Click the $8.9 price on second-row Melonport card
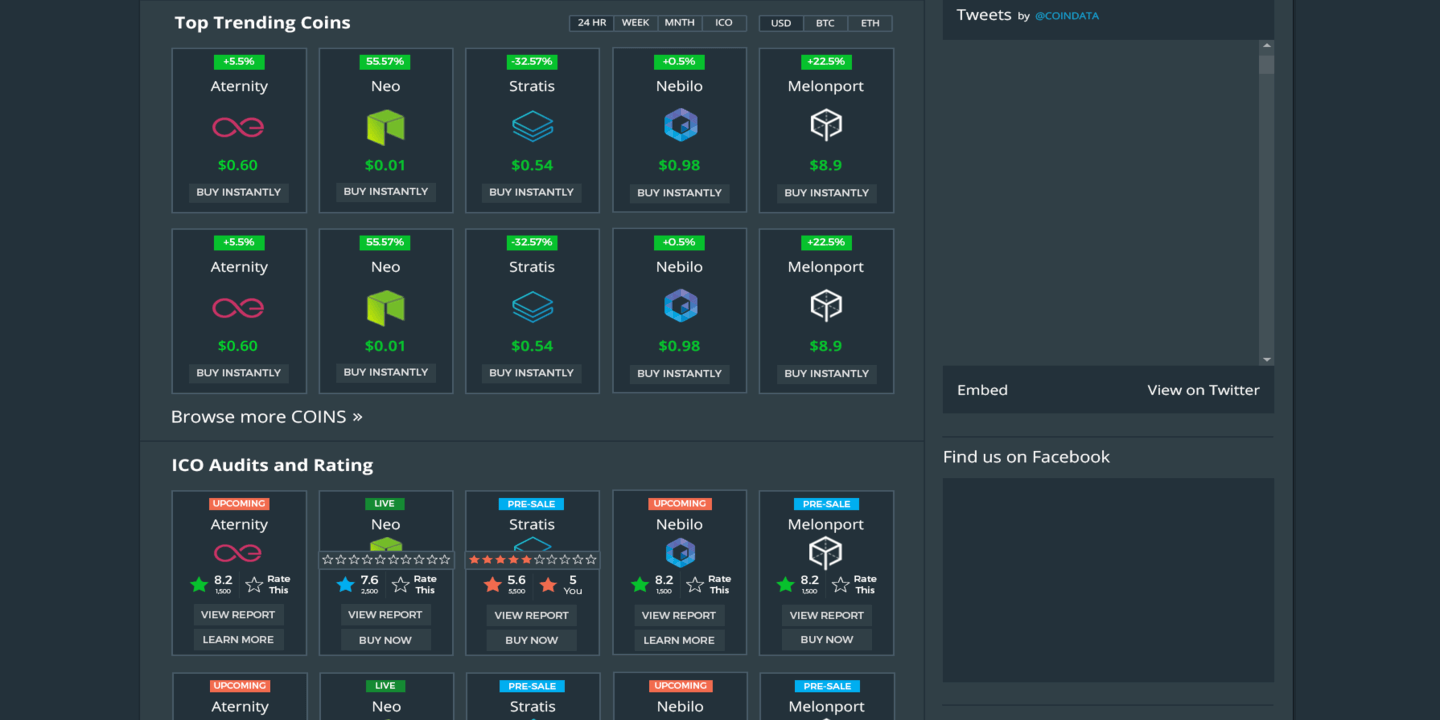Image resolution: width=1440 pixels, height=720 pixels. (x=826, y=346)
